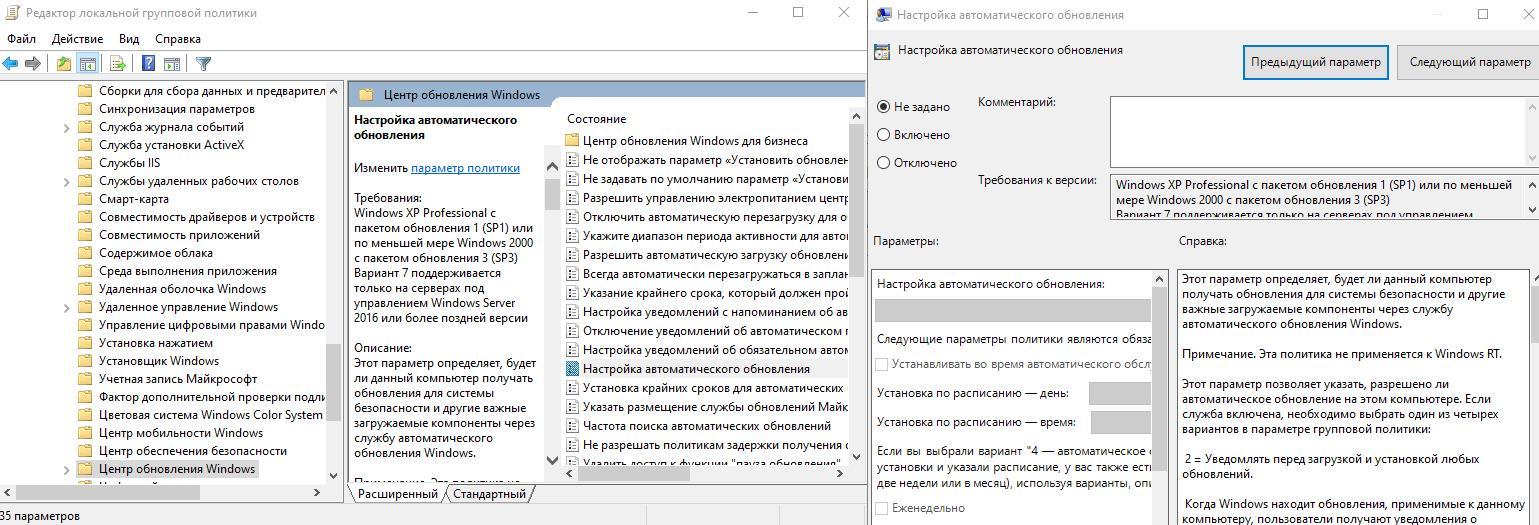This screenshot has height=525, width=1539.
Task: Click the tree pane horizontal scrollbar thumb
Action: coord(108,492)
